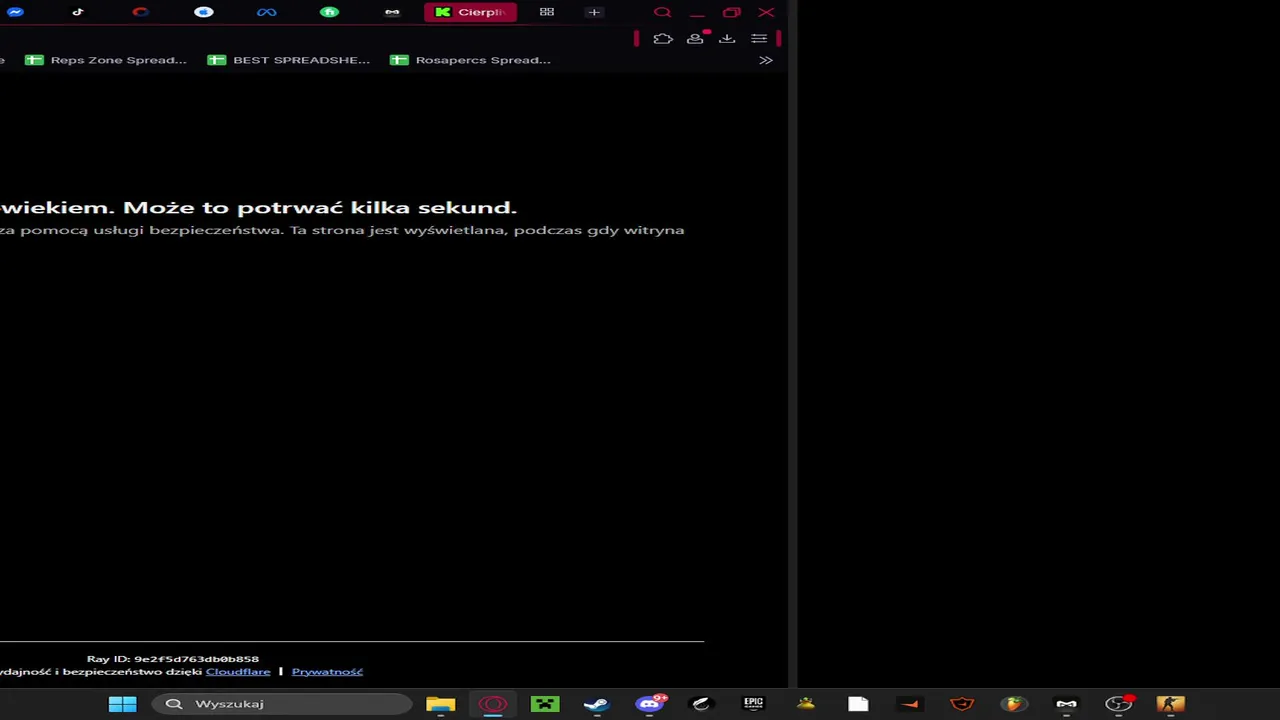
Task: Expand the bookmarks overflow chevron
Action: tap(766, 60)
